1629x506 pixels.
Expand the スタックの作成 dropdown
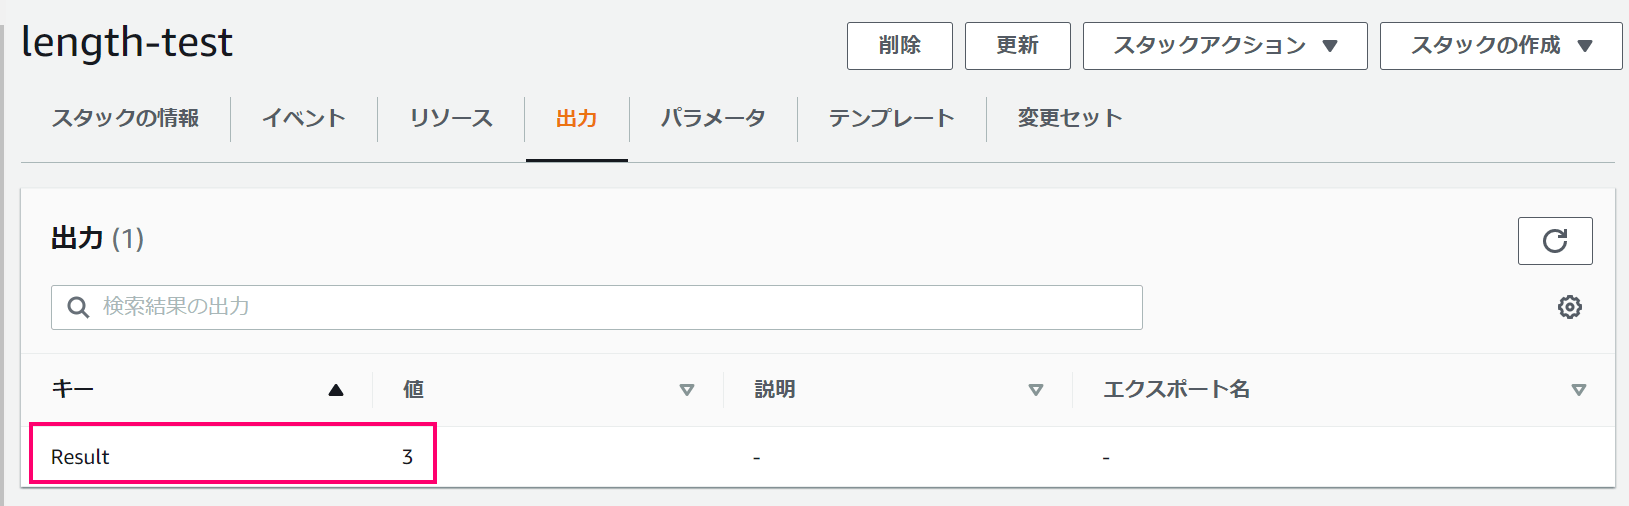pos(1501,46)
